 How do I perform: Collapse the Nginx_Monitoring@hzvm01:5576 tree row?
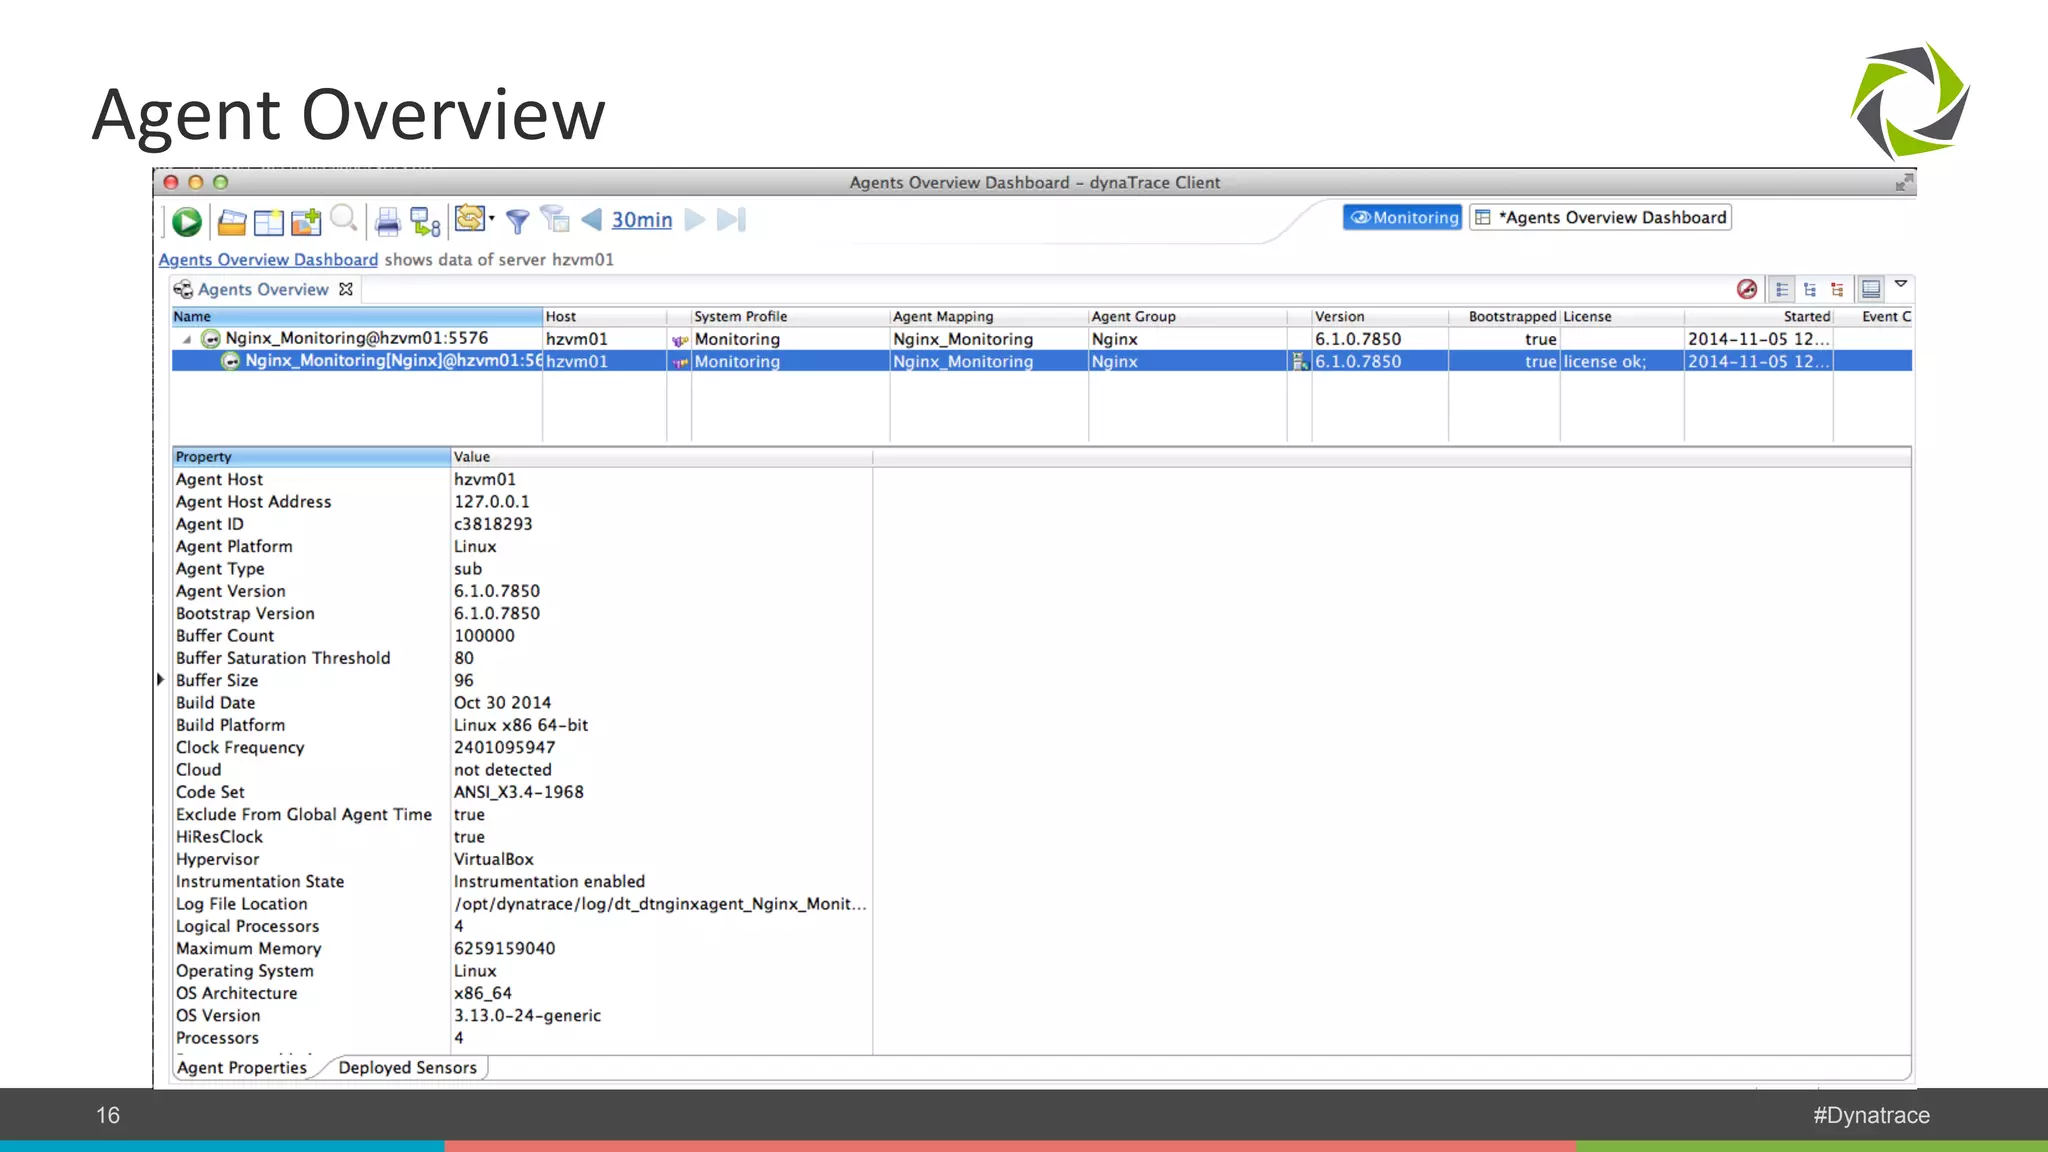(187, 339)
